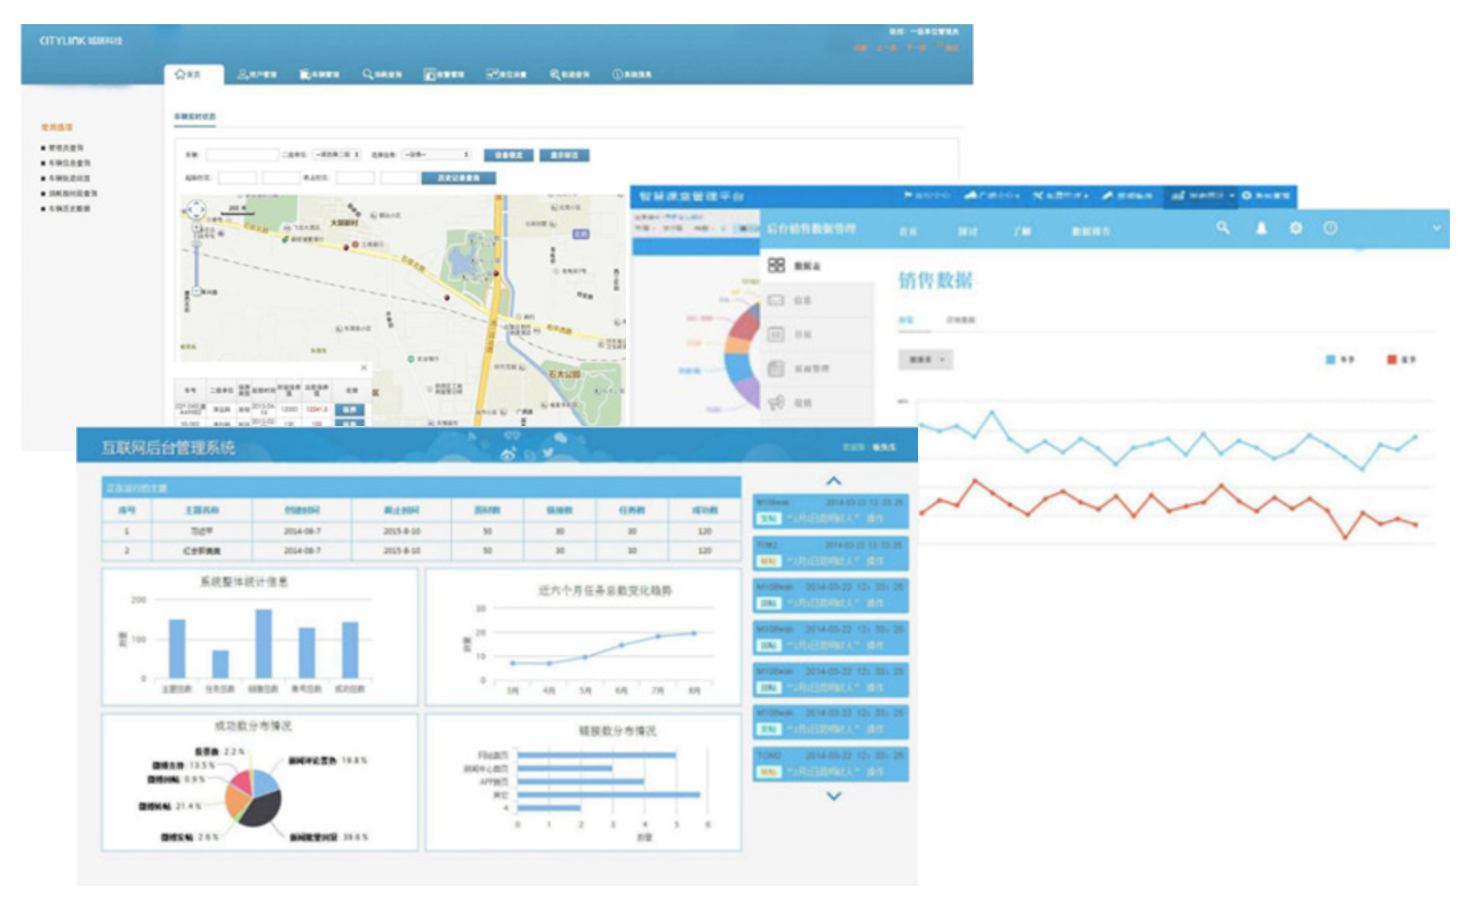Click the Weibo icon in backend system header
This screenshot has width=1474, height=924.
[x=509, y=454]
